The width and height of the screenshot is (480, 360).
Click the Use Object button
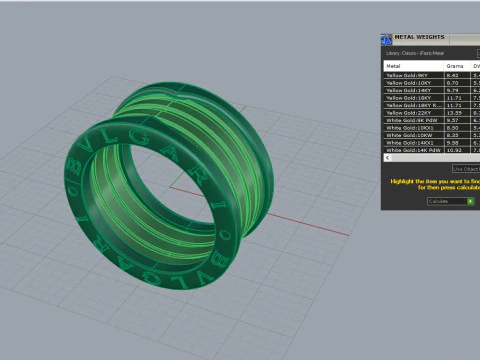pyautogui.click(x=466, y=169)
